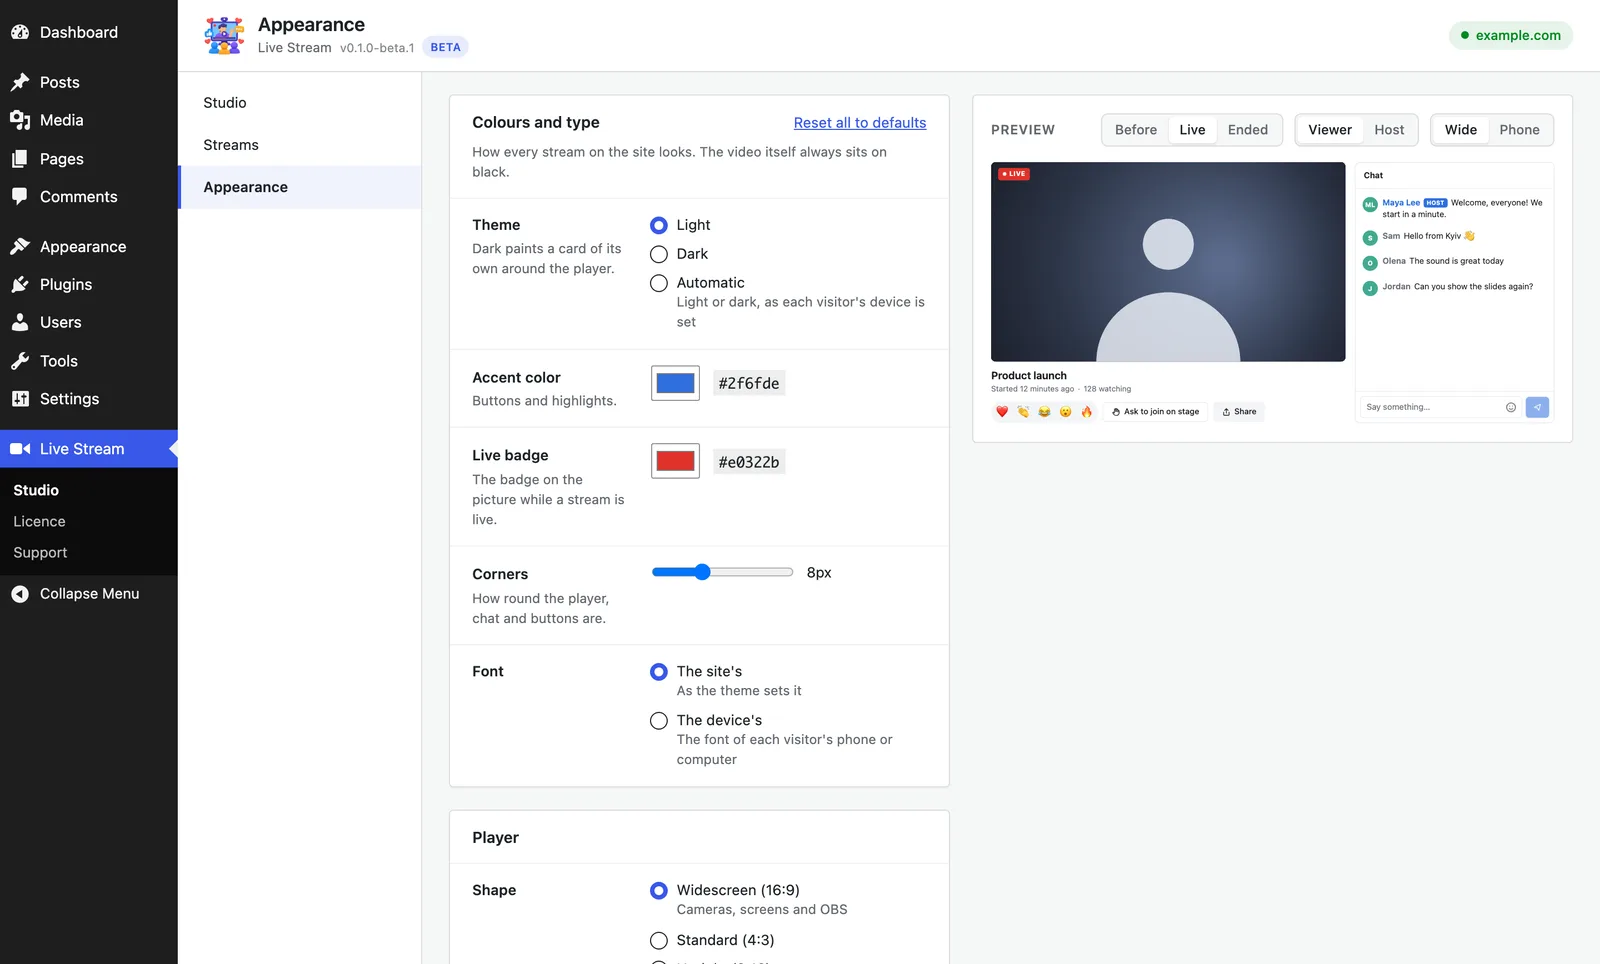This screenshot has width=1600, height=964.
Task: Open the Live badge red color swatch
Action: tap(675, 462)
